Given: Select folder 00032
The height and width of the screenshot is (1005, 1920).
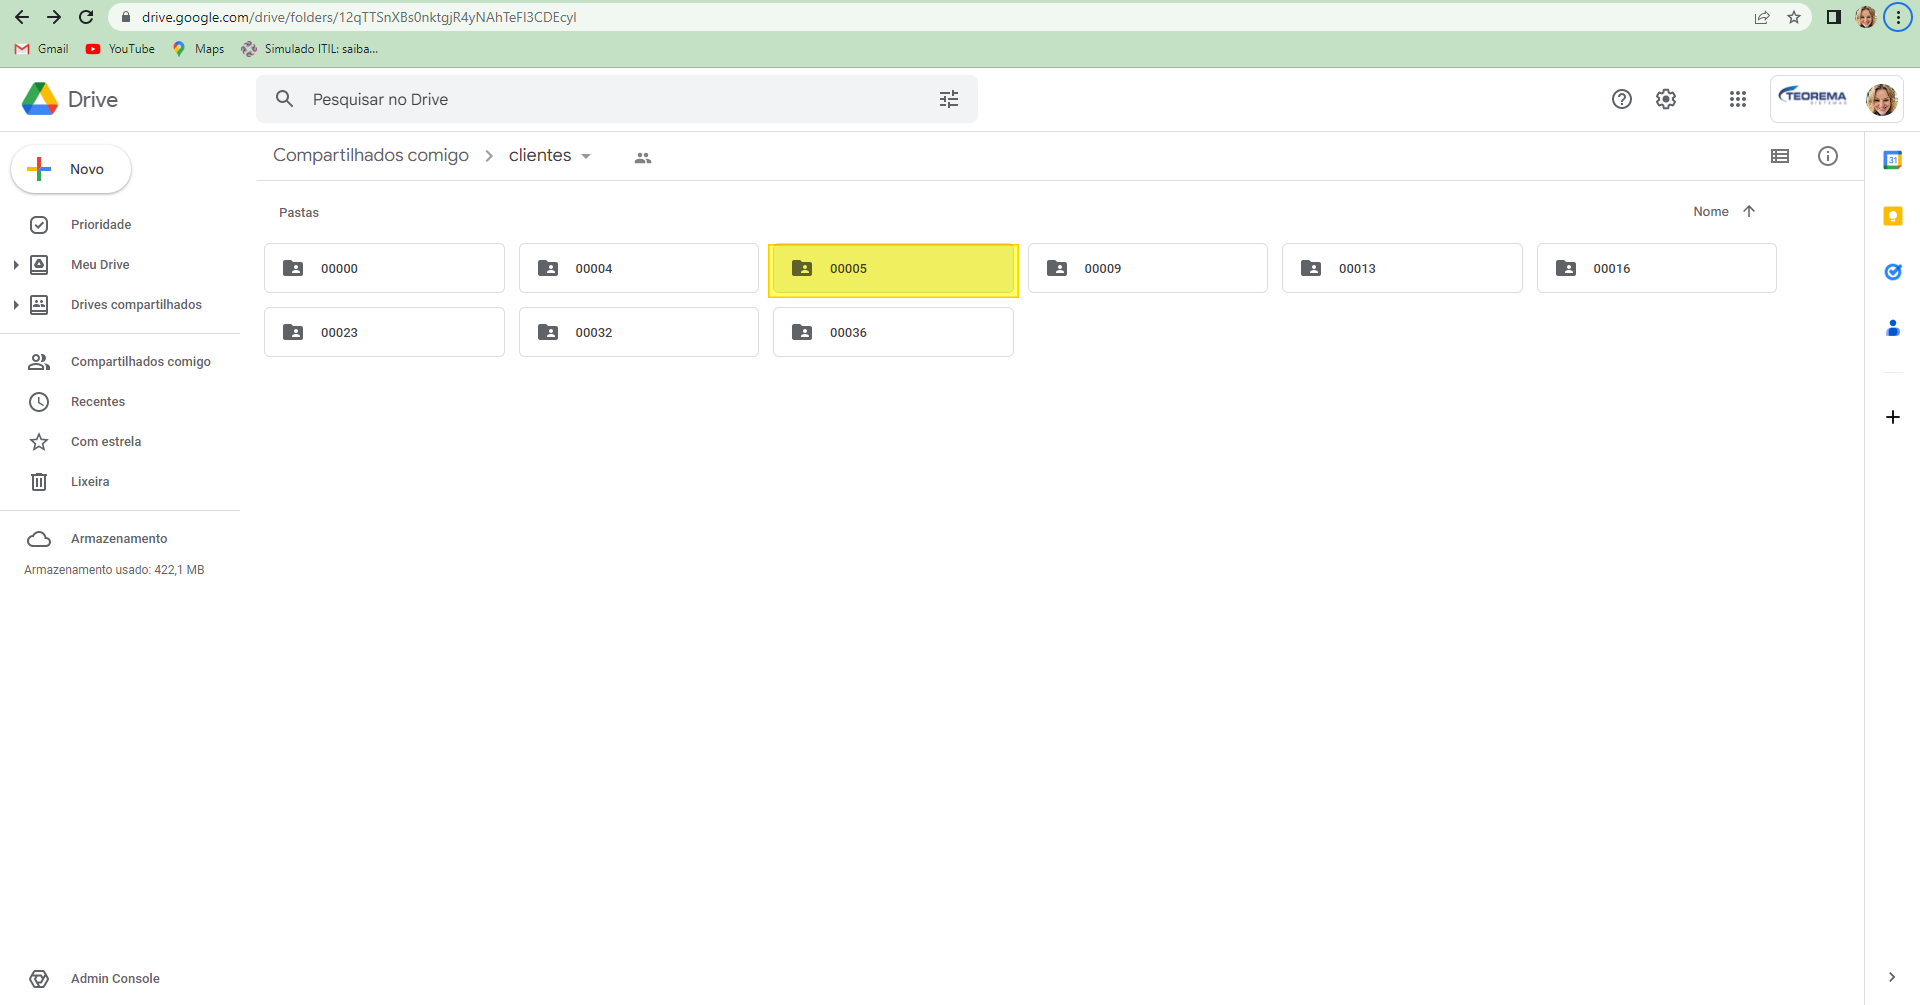Looking at the screenshot, I should pos(638,332).
